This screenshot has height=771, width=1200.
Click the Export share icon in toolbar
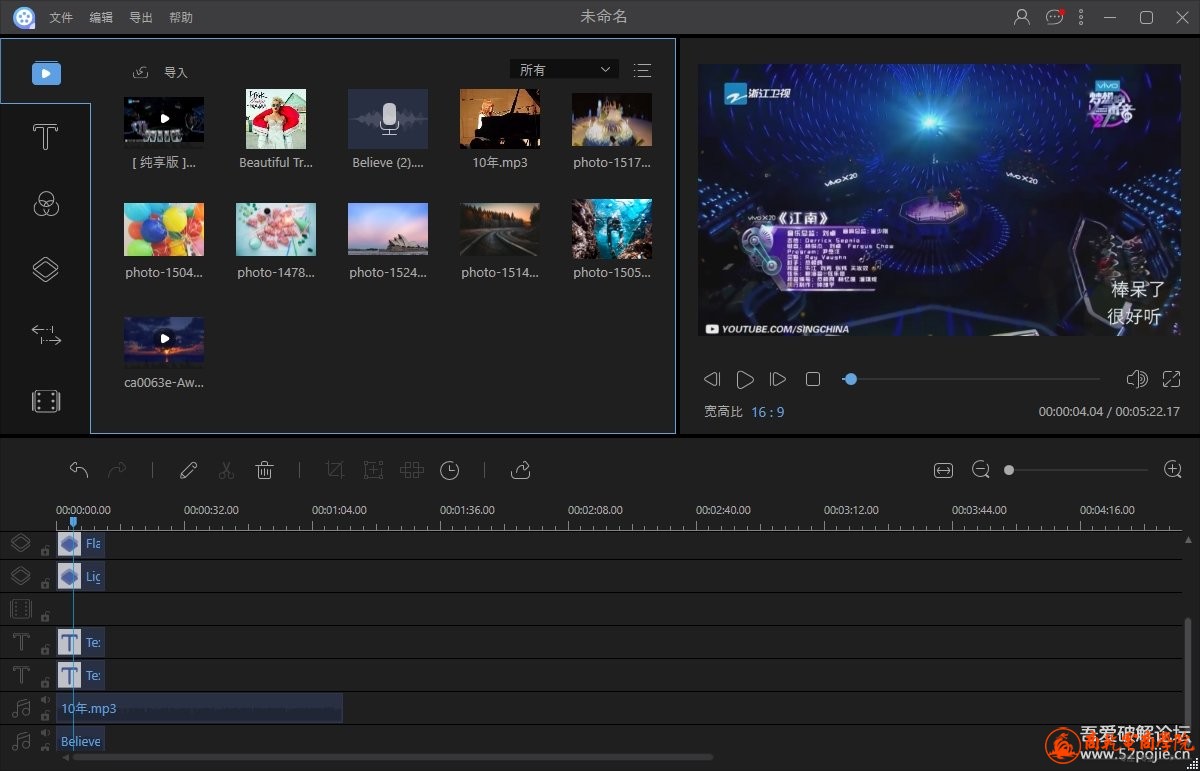point(520,470)
